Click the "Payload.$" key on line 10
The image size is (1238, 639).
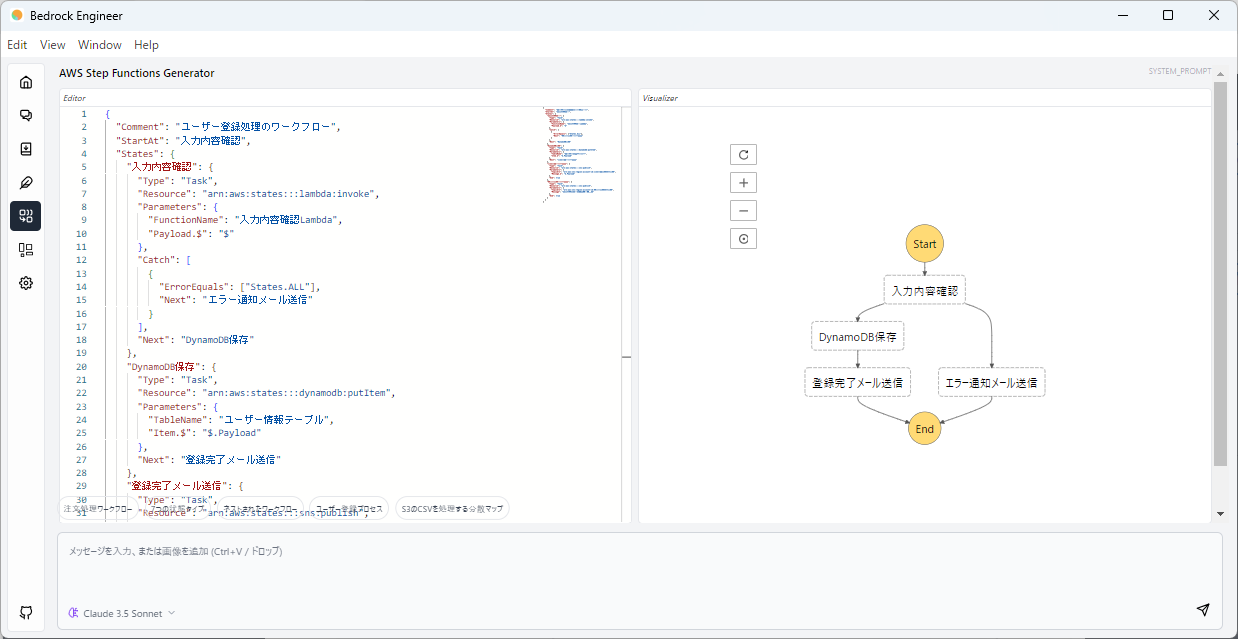coord(178,233)
